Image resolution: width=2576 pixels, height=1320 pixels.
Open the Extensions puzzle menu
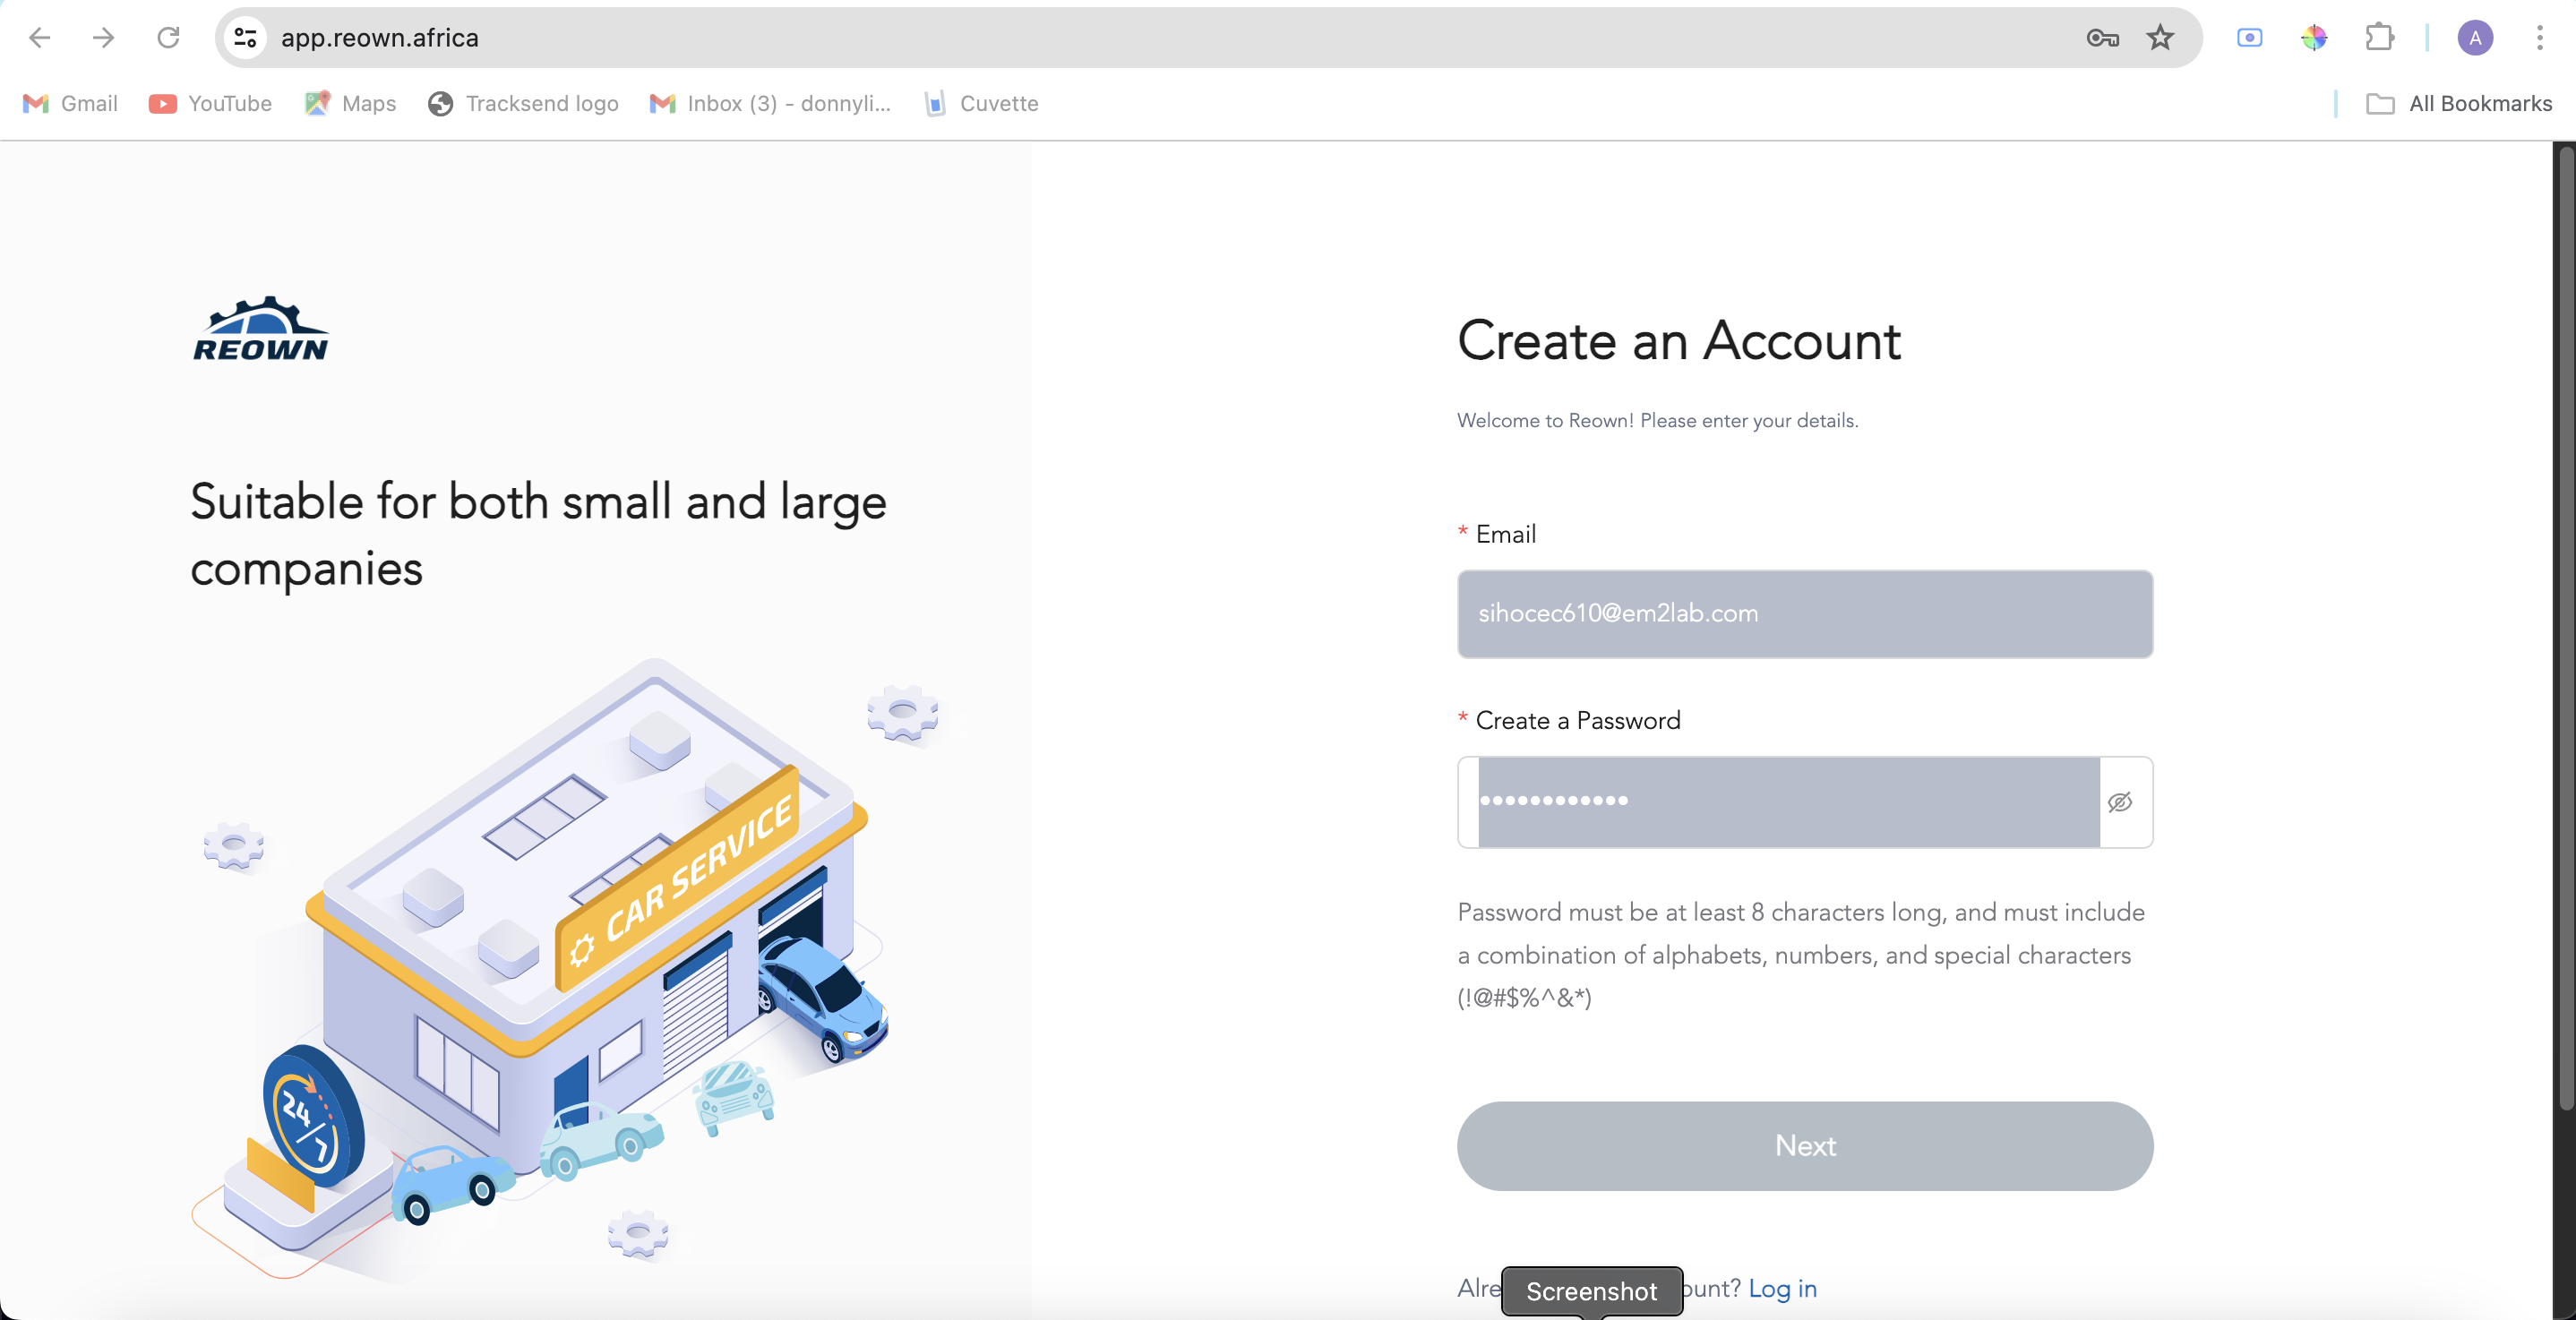[2379, 38]
